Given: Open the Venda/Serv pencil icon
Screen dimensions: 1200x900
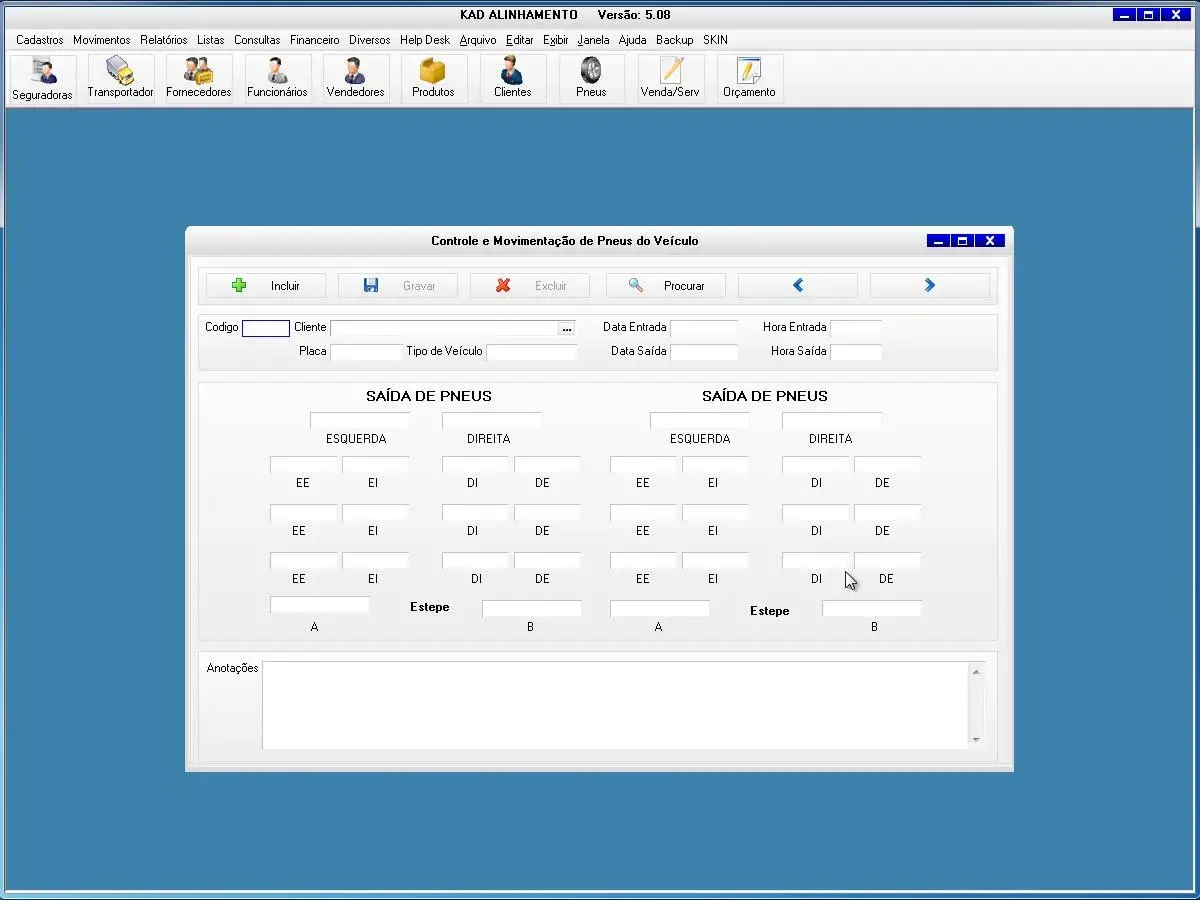Looking at the screenshot, I should (x=670, y=79).
